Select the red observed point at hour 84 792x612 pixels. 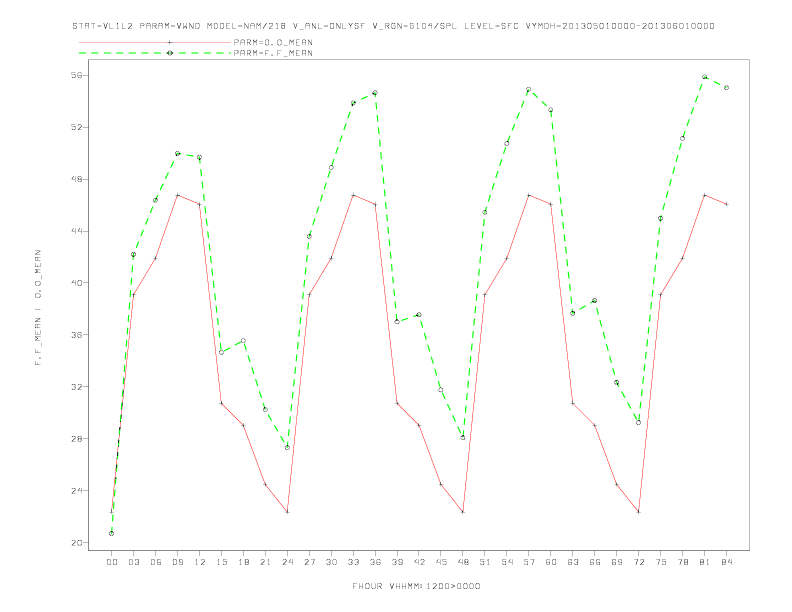pos(726,204)
